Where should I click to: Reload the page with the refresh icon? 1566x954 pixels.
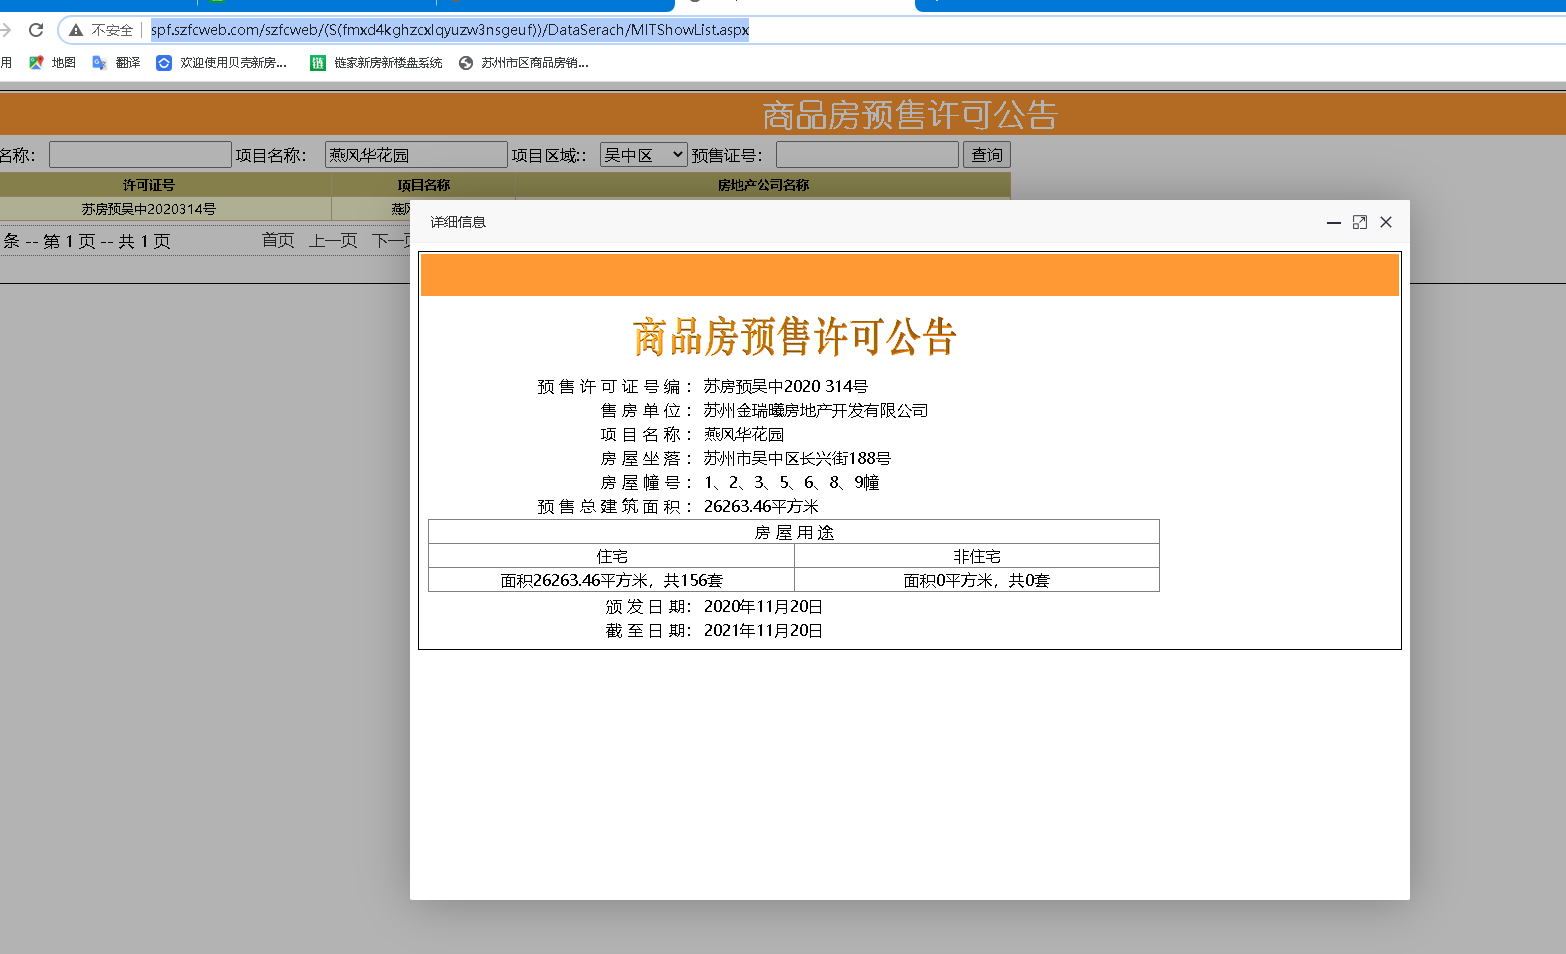pos(36,30)
